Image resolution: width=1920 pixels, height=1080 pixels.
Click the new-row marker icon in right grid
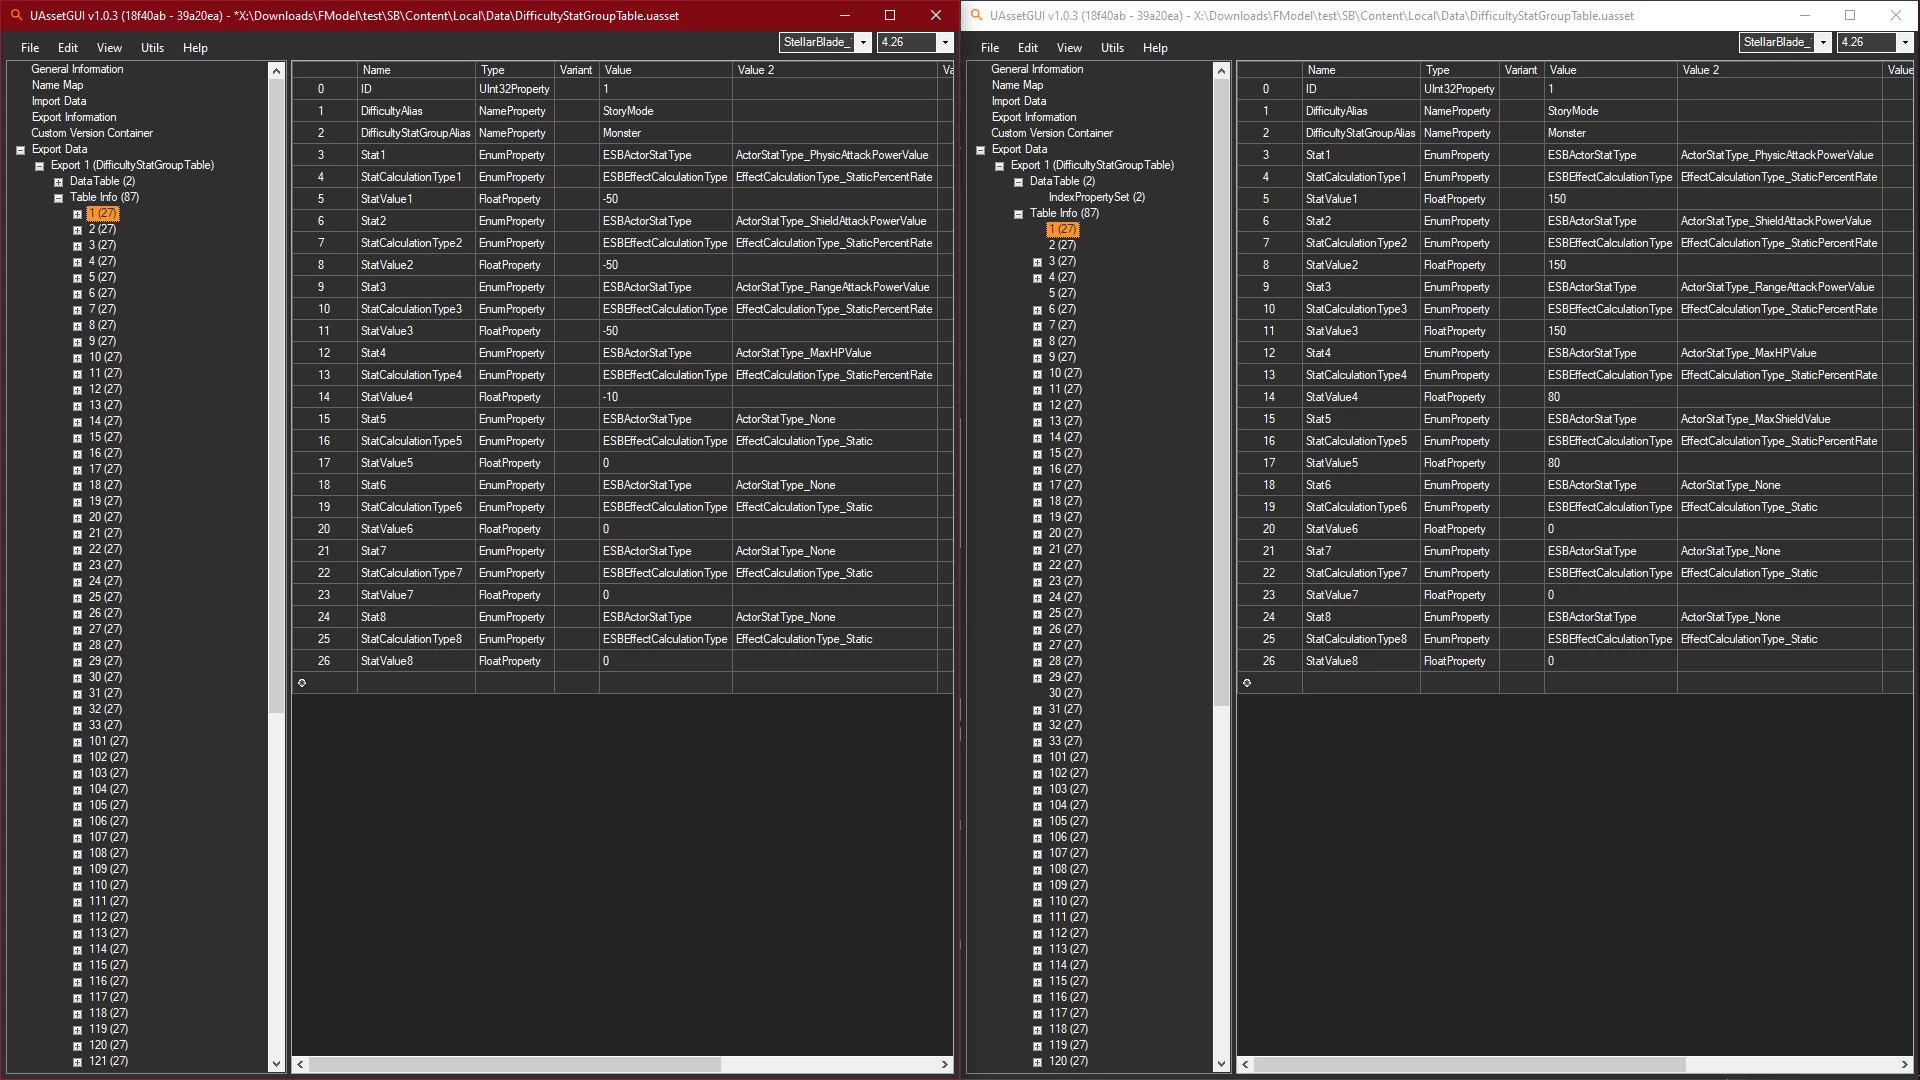1247,683
